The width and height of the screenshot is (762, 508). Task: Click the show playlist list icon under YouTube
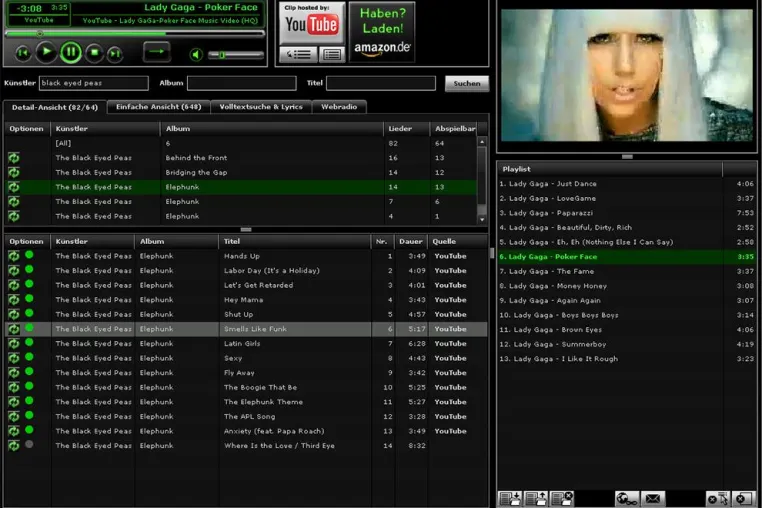(x=298, y=54)
